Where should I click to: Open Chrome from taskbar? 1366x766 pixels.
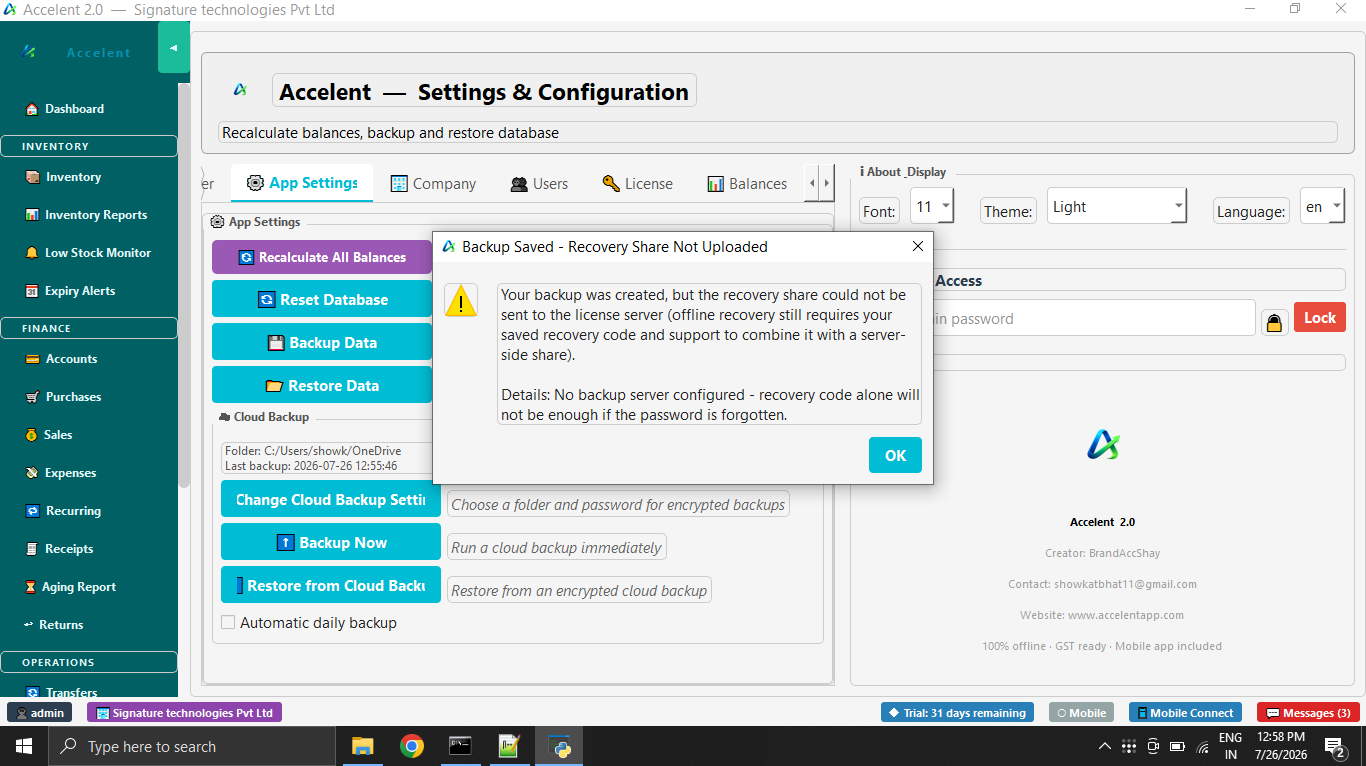tap(411, 746)
